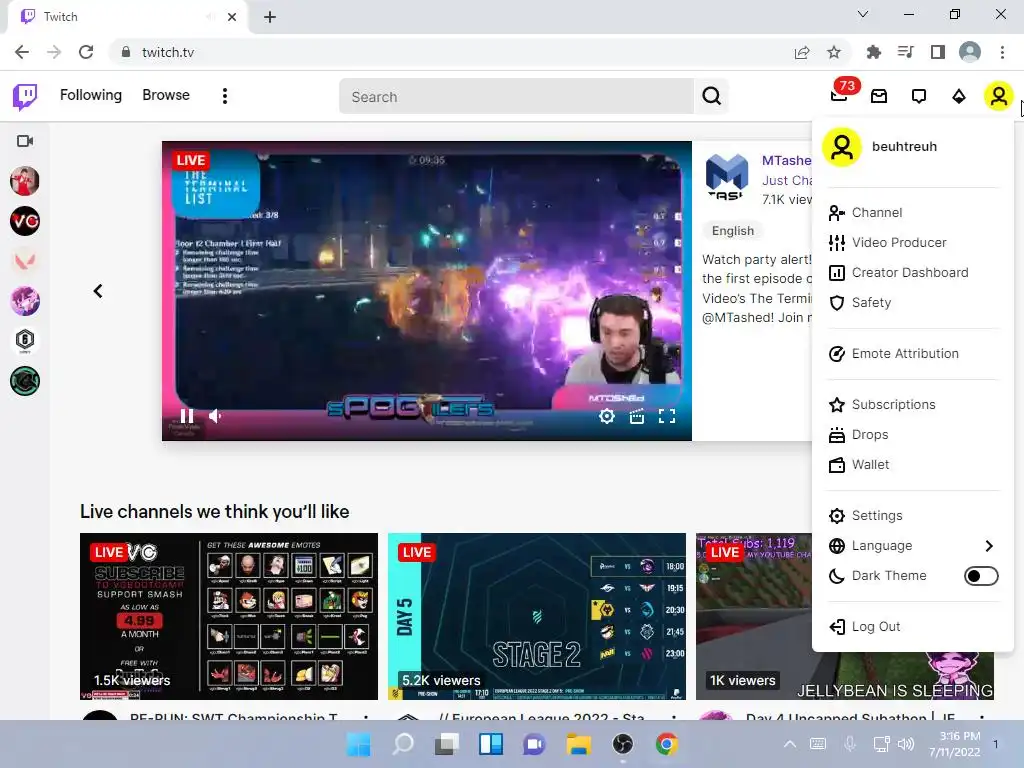Enter fullscreen on the featured player
This screenshot has width=1024, height=768.
pos(667,416)
